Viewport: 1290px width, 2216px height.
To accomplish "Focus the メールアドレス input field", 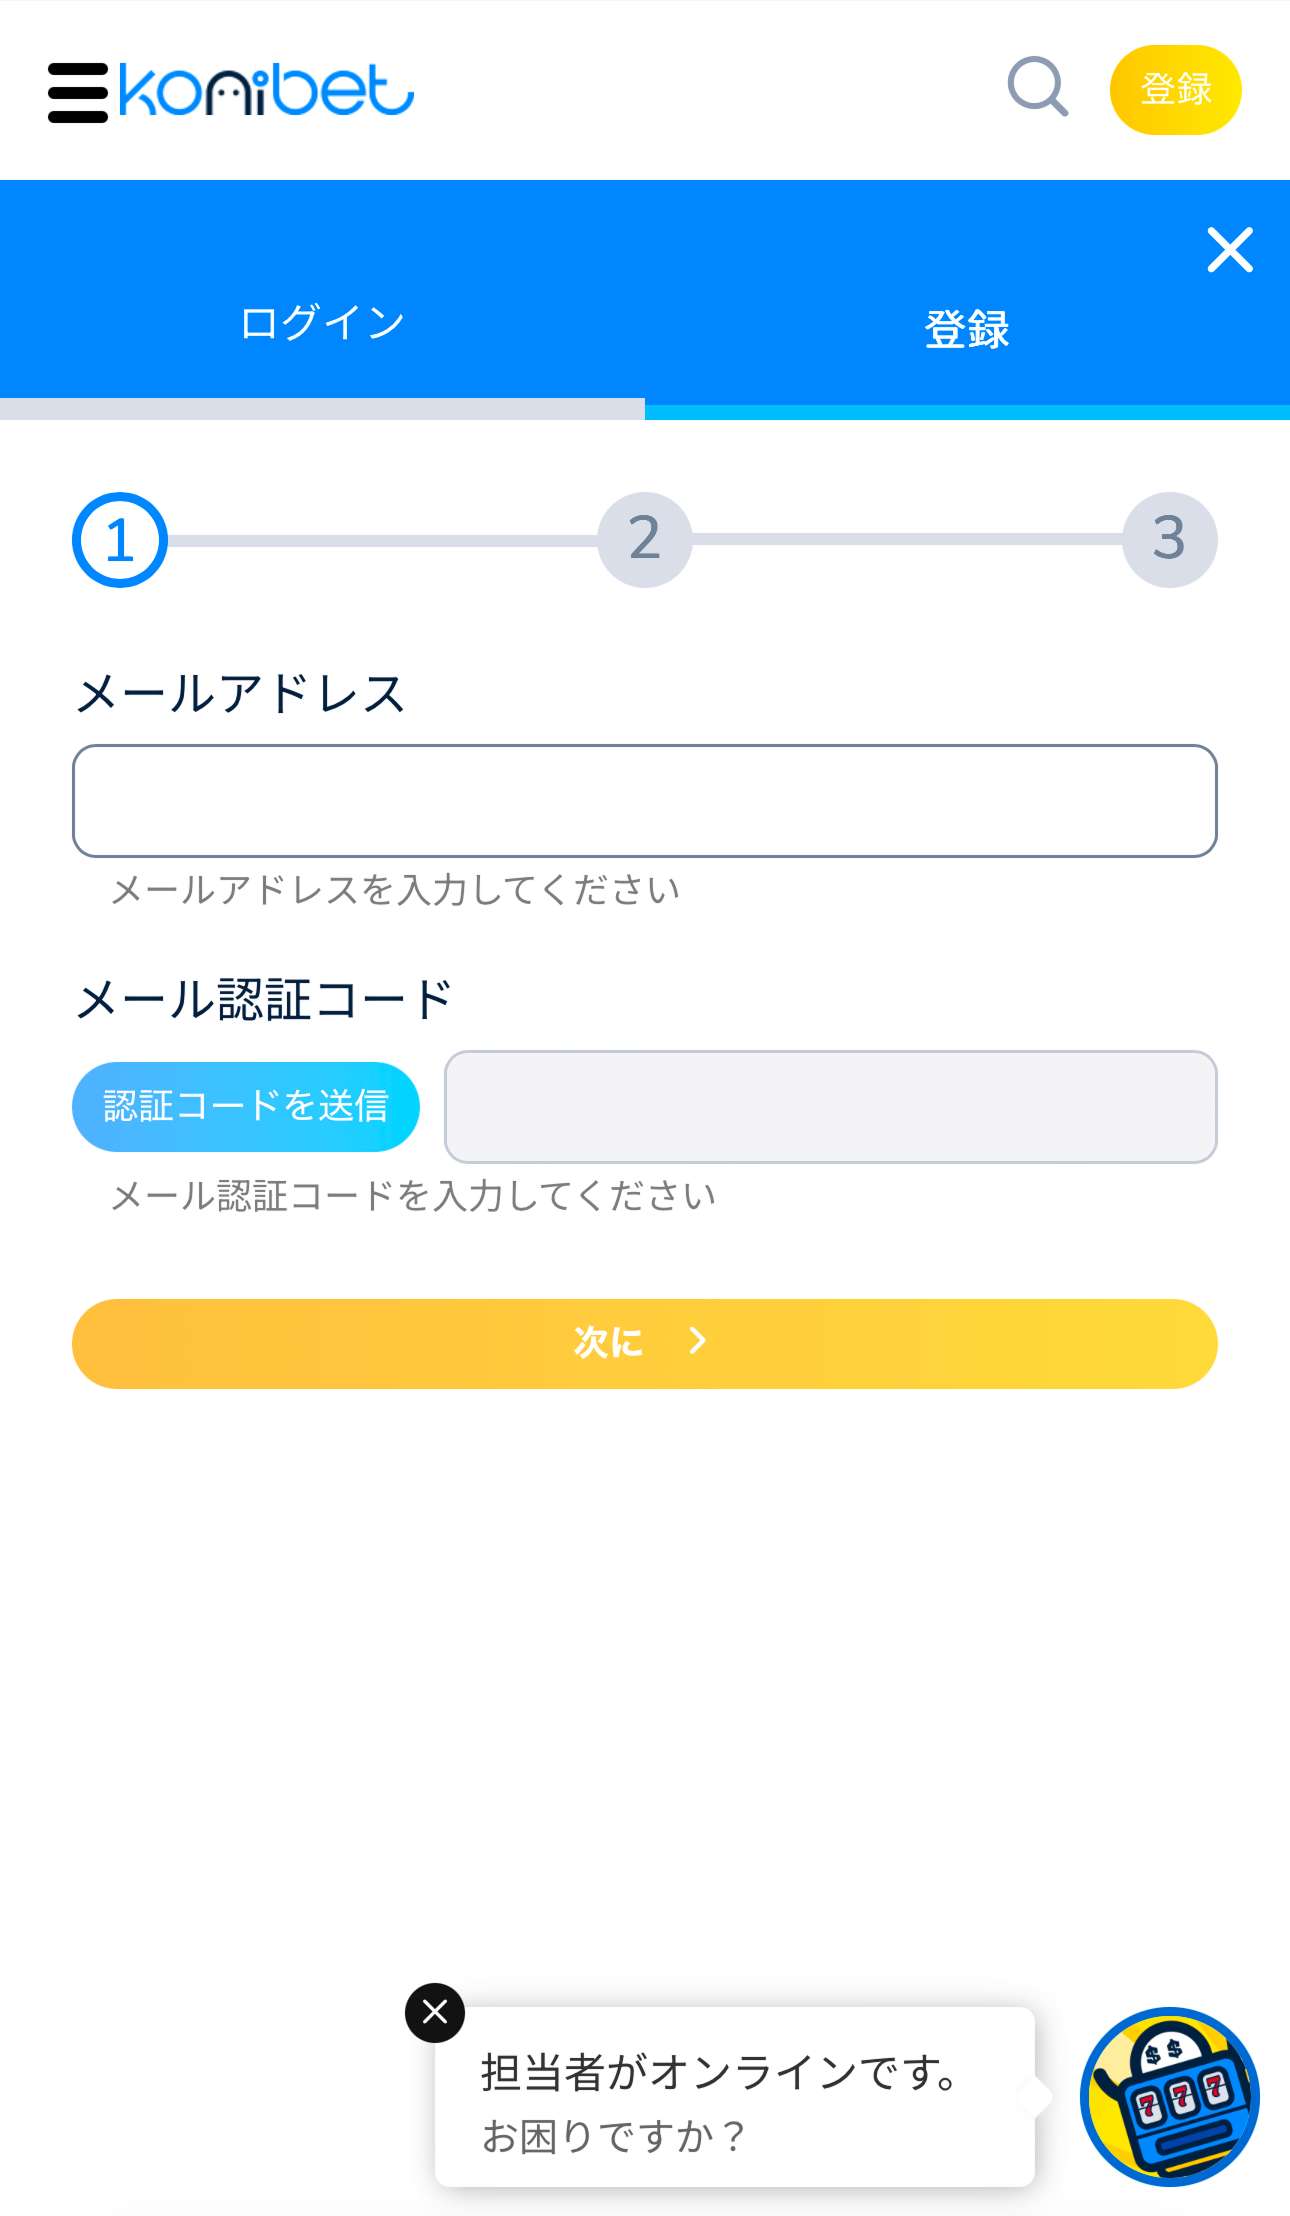I will coord(645,801).
